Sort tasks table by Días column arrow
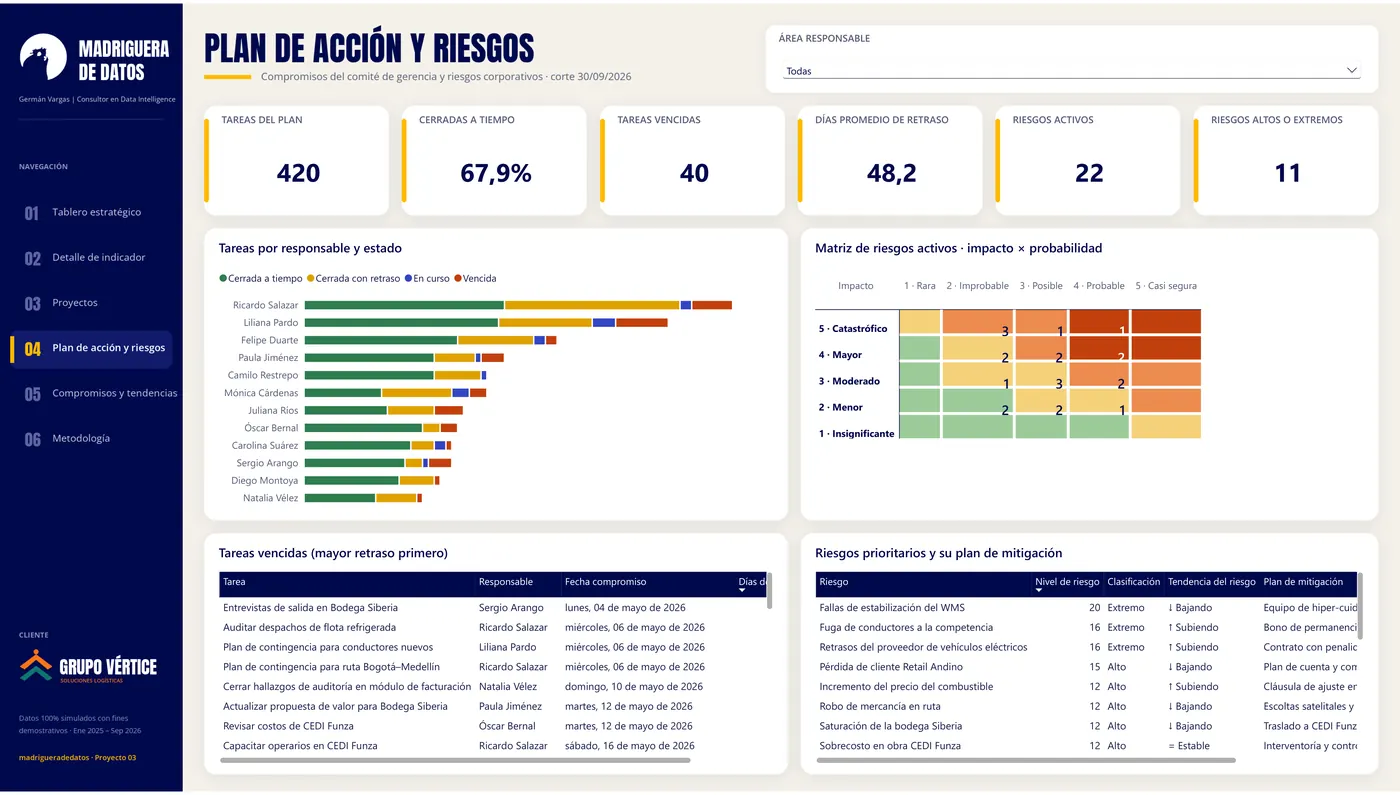 pos(742,590)
